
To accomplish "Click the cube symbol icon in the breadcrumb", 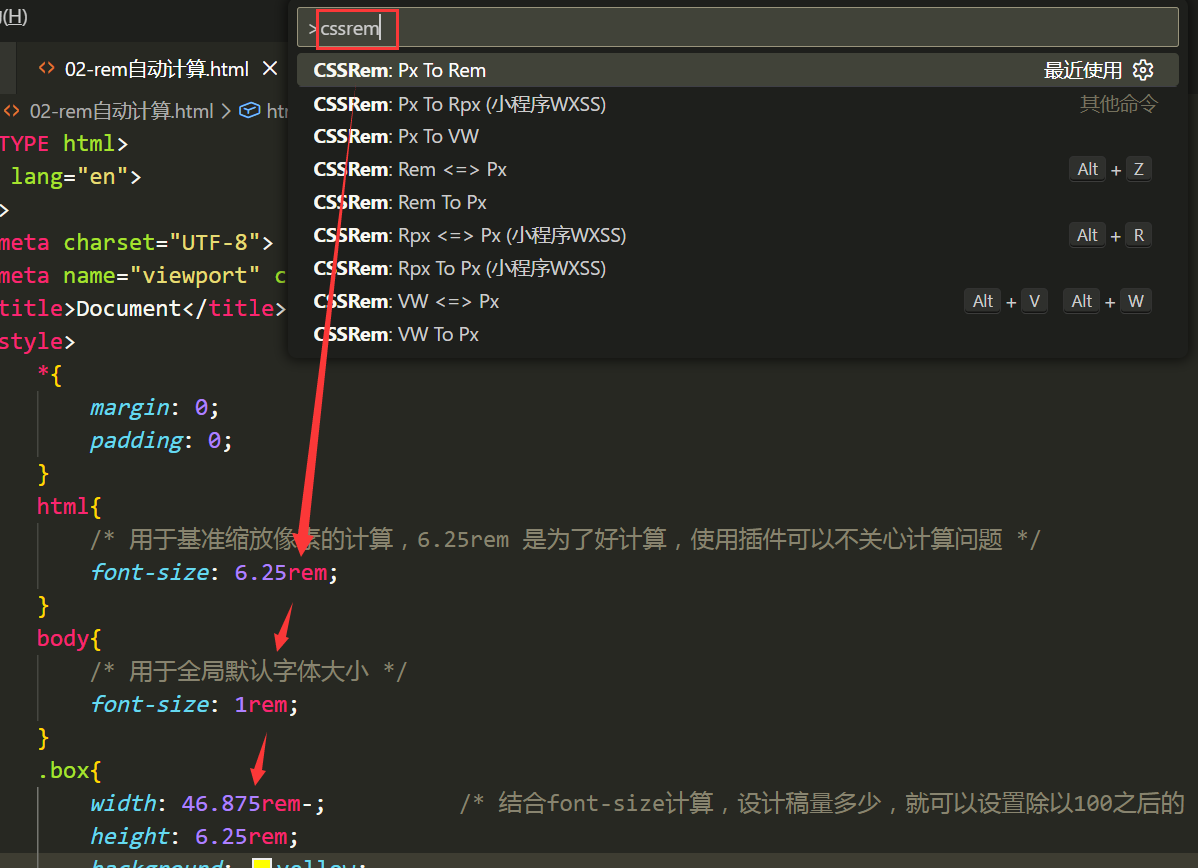I will 250,111.
